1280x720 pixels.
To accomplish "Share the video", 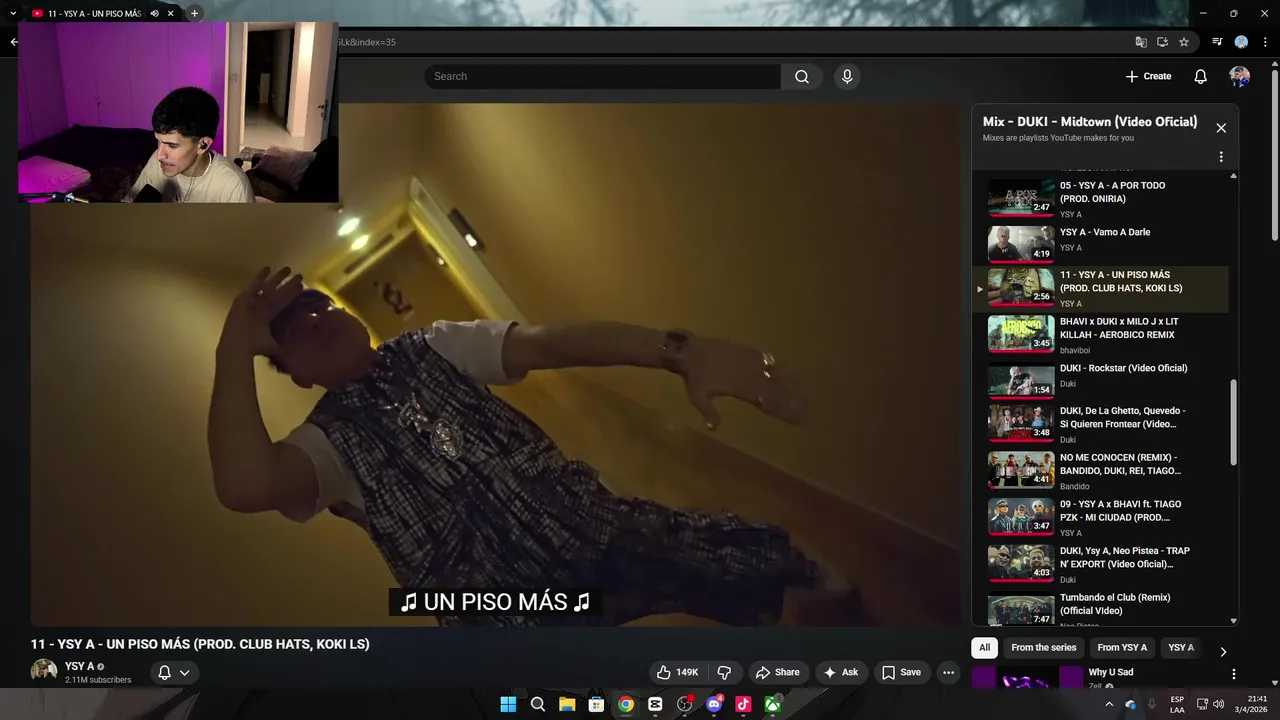I will tap(777, 673).
